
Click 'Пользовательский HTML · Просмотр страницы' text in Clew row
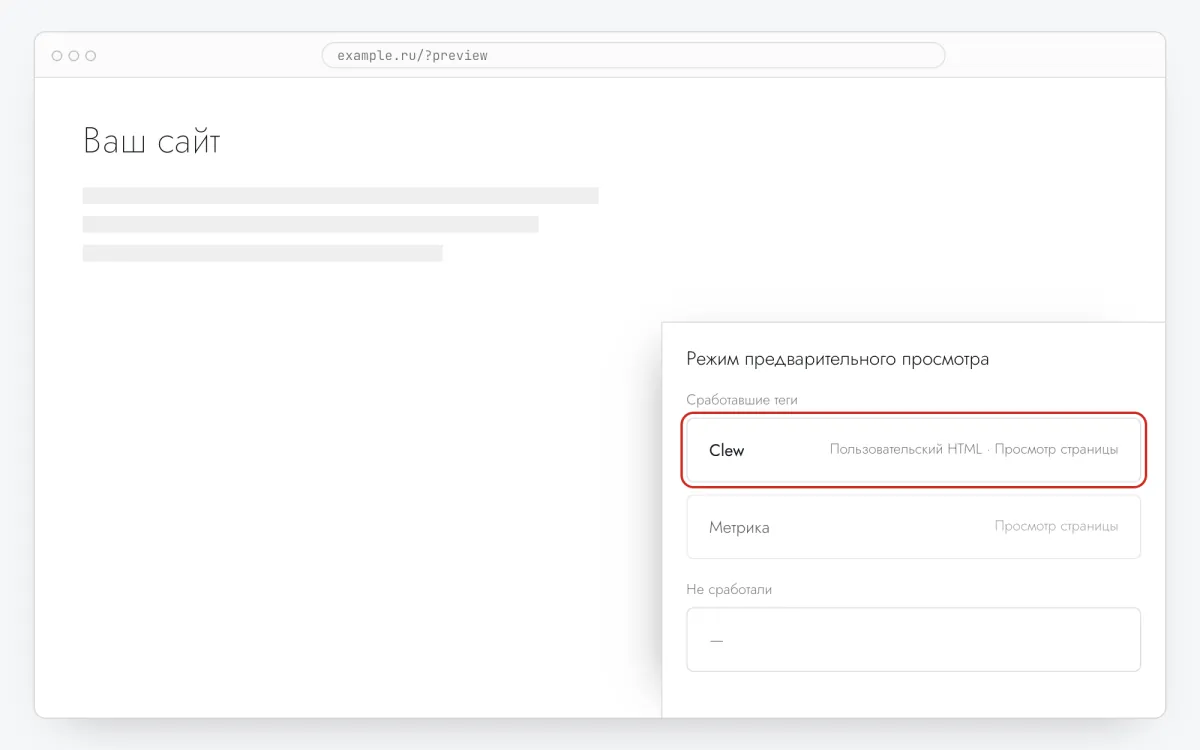tap(974, 450)
